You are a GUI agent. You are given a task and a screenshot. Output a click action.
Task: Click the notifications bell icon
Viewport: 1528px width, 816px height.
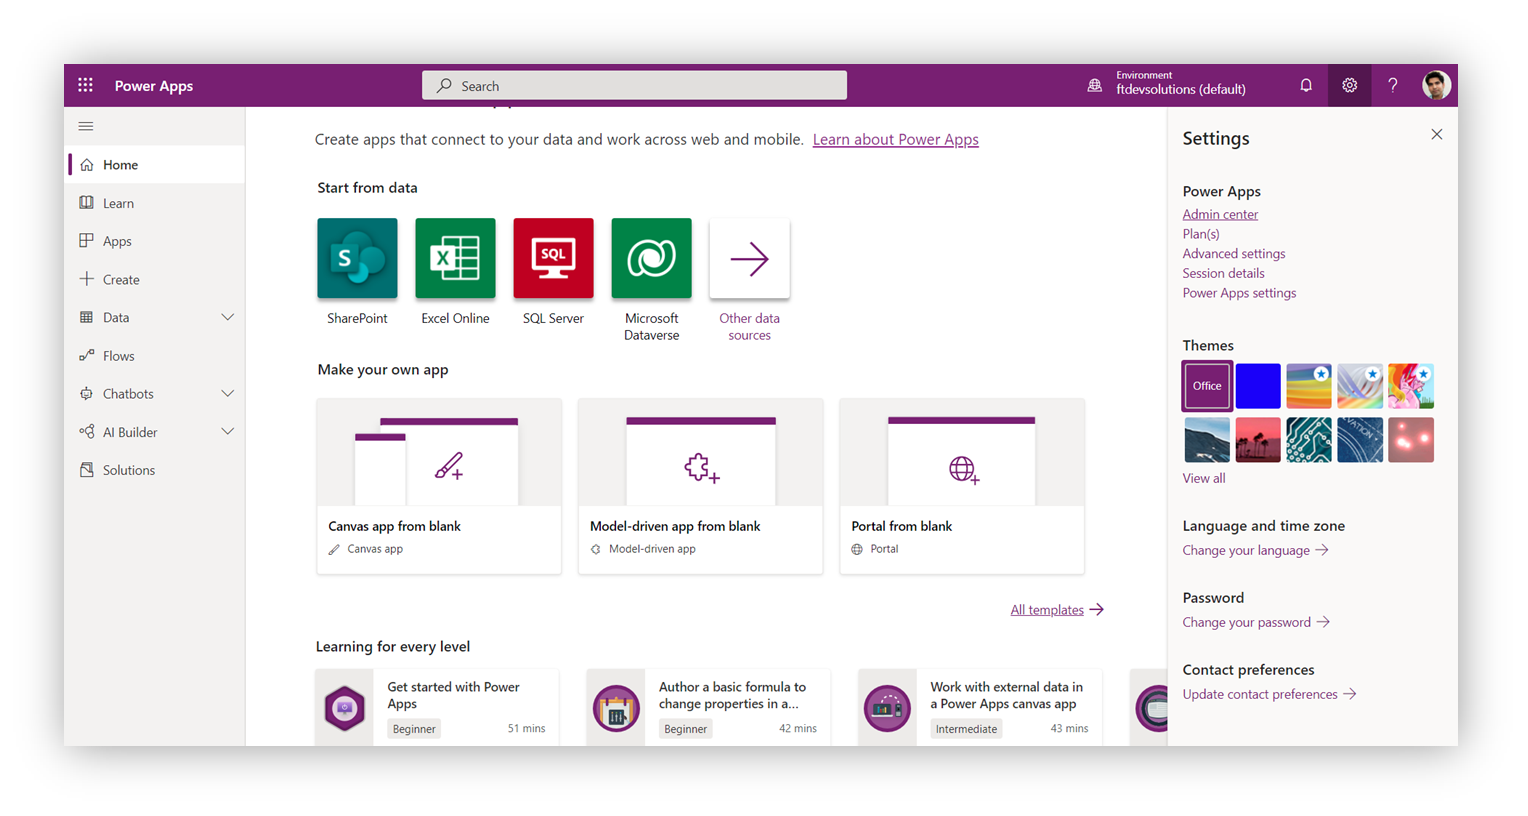coord(1305,85)
